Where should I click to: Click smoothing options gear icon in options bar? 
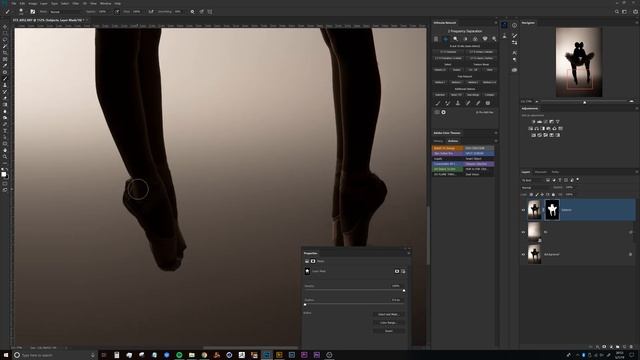192,12
